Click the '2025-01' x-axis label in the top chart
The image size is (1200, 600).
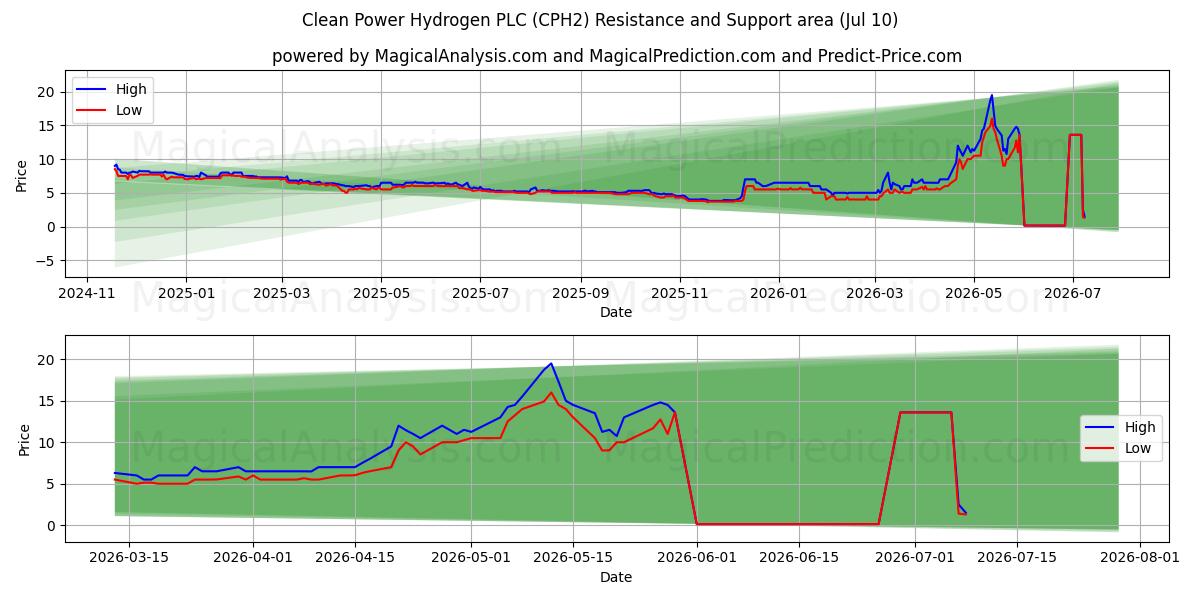pos(185,294)
